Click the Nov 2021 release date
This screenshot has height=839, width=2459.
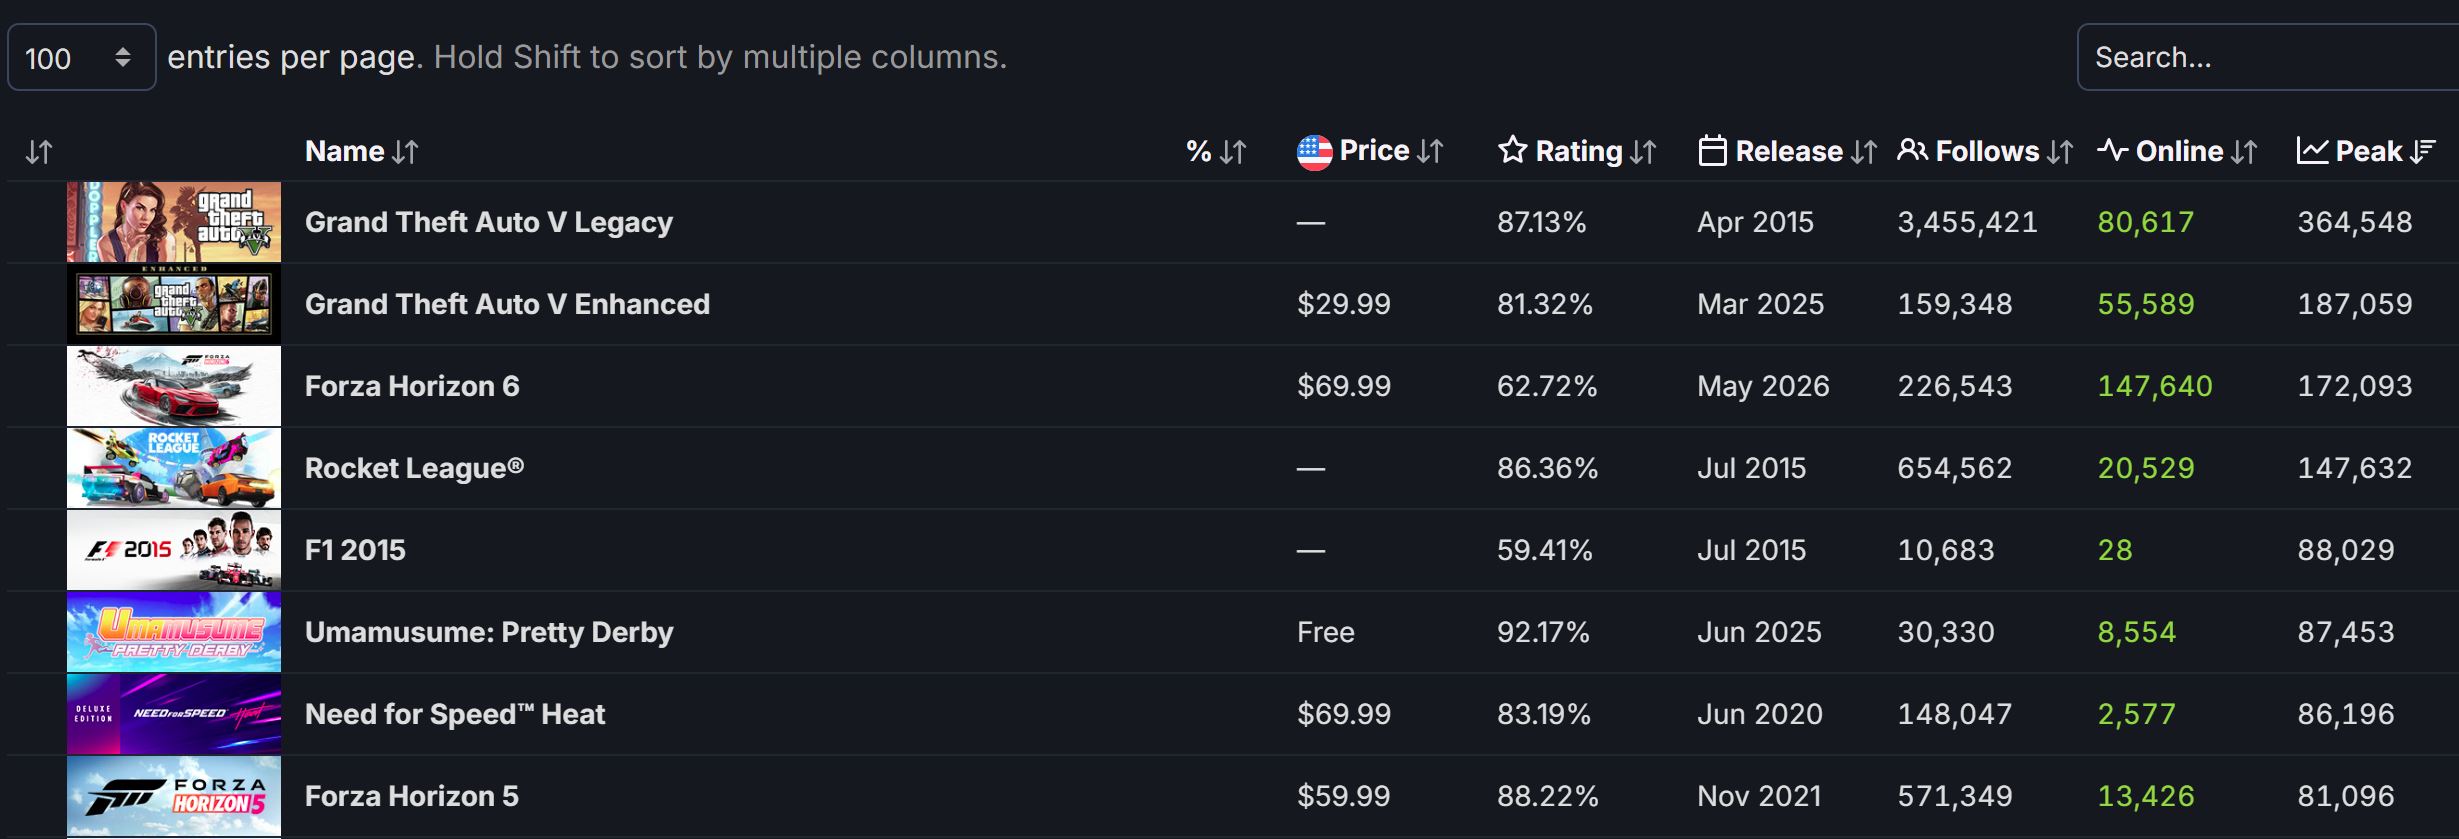point(1759,796)
